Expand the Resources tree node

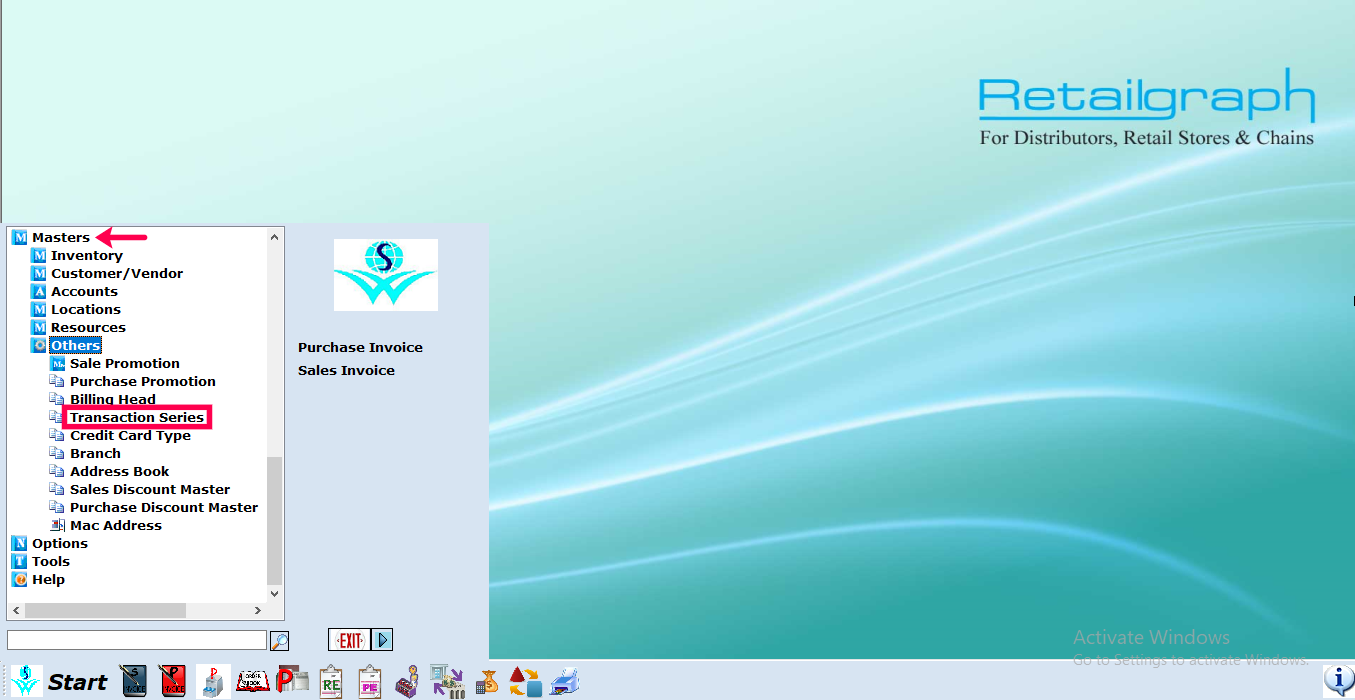coord(88,328)
